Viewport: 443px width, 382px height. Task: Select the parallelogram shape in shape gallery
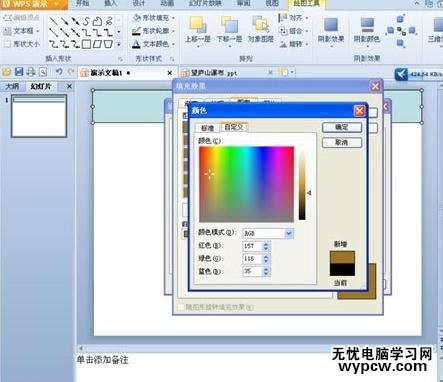(x=97, y=44)
